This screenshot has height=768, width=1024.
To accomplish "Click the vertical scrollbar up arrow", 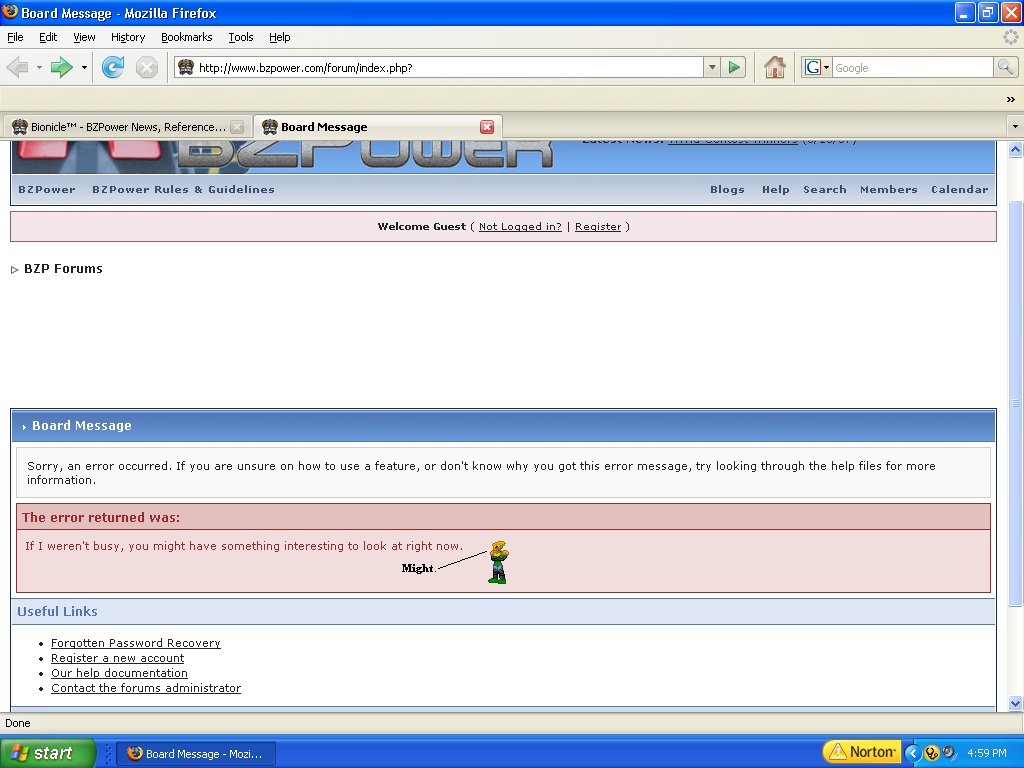I will click(1016, 150).
